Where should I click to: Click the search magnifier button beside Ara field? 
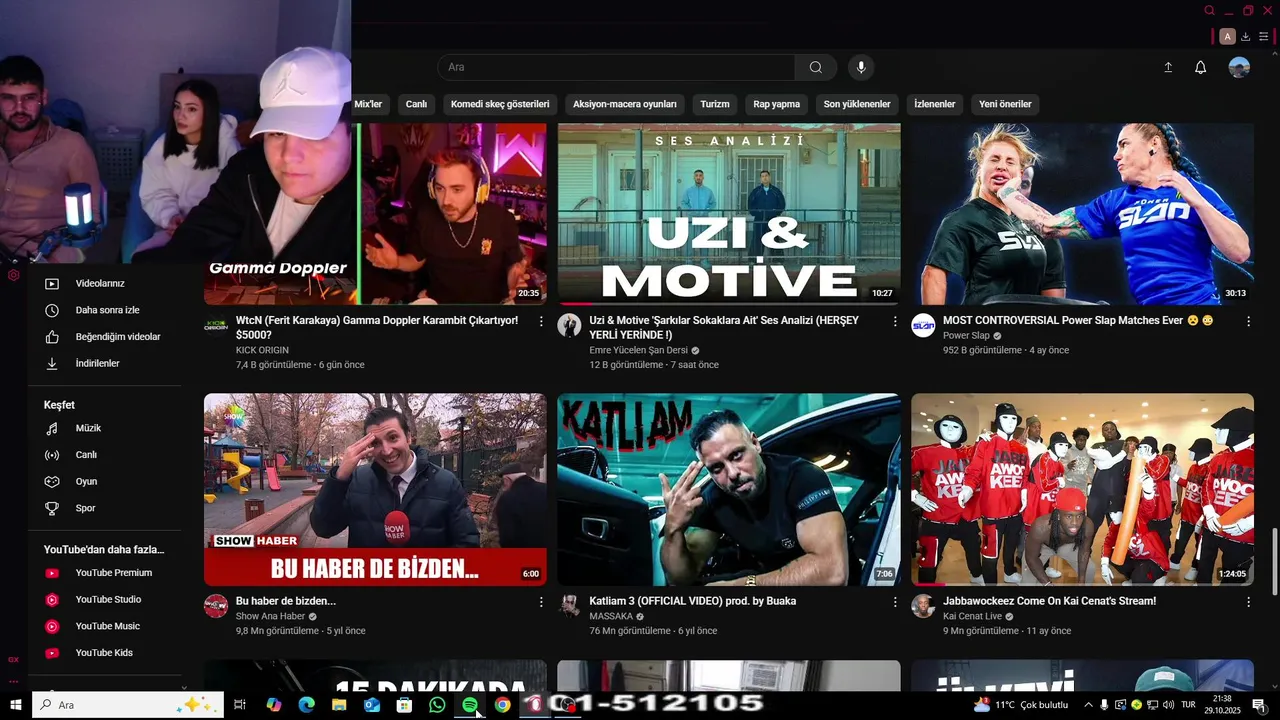[816, 67]
